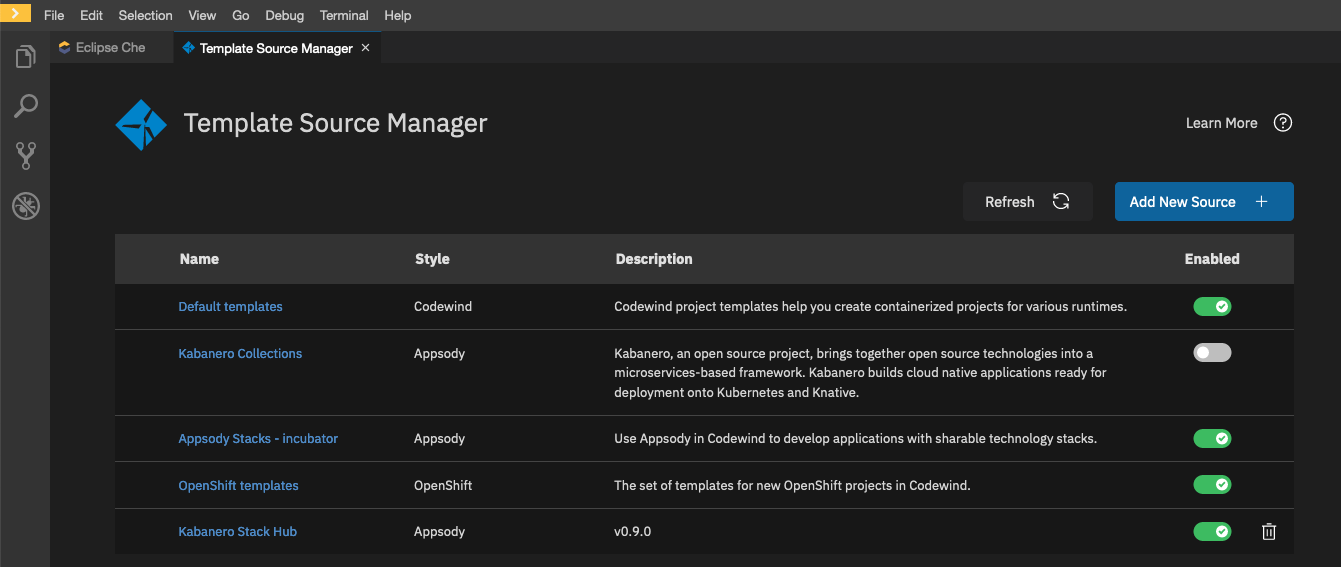Select the Template Source Manager tab
Screen dimensions: 1341x567
pyautogui.click(x=275, y=48)
